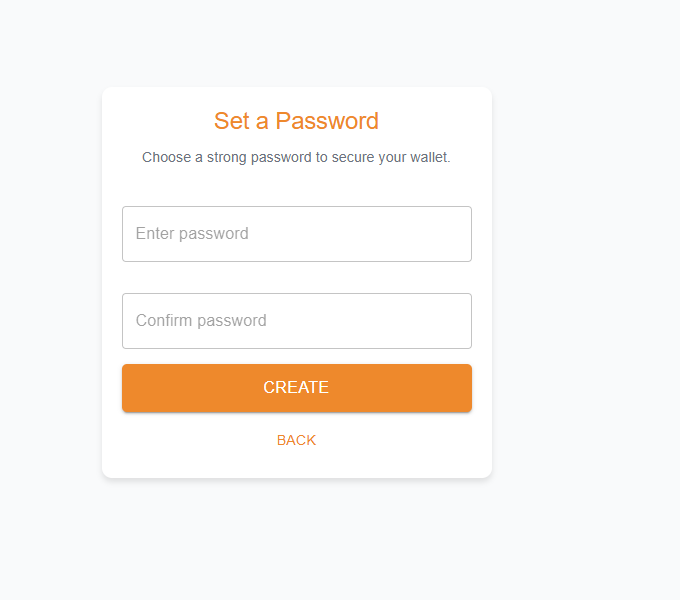Viewport: 680px width, 600px height.
Task: Select the 'Confirm password' placeholder text
Action: (x=201, y=321)
